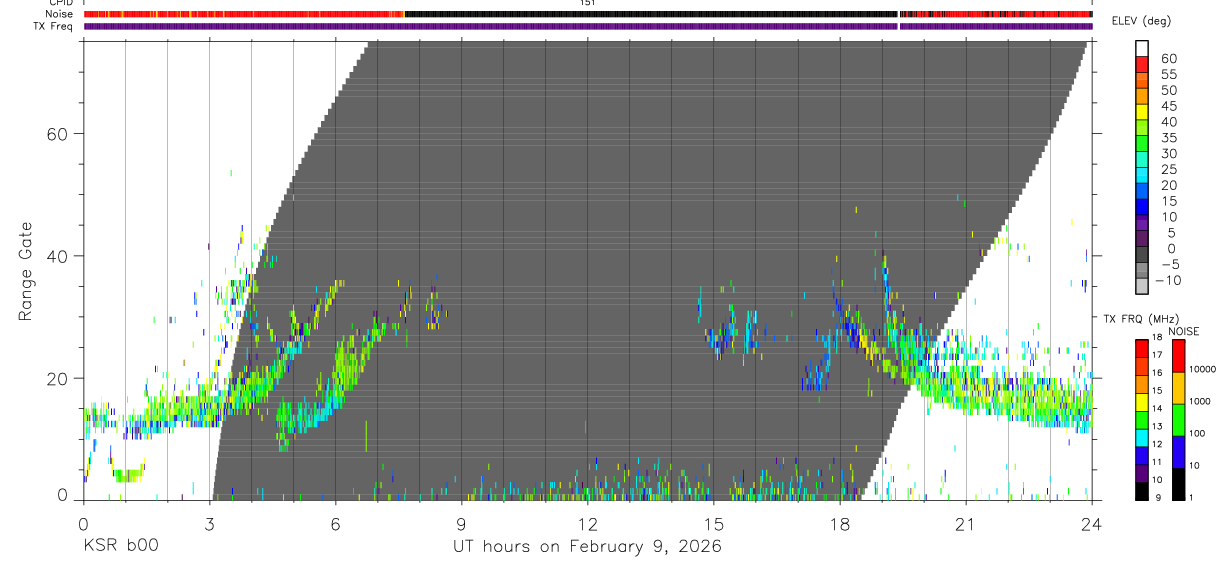Click the 12 hour tick on time axis
This screenshot has width=1228, height=567.
[588, 524]
